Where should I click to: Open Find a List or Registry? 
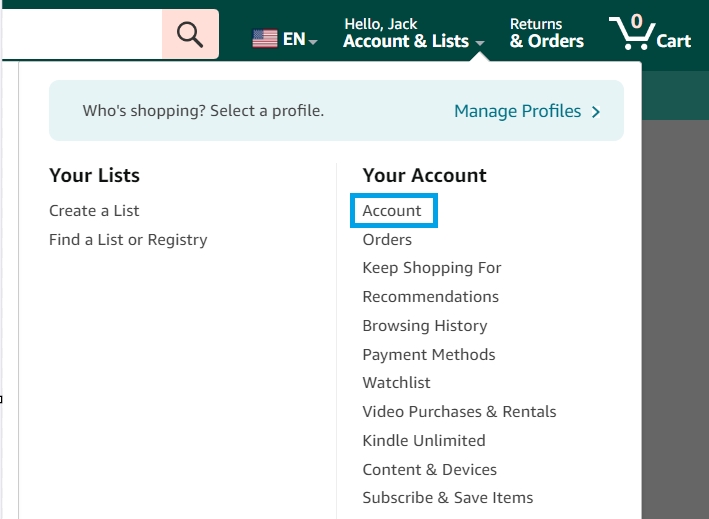click(128, 240)
